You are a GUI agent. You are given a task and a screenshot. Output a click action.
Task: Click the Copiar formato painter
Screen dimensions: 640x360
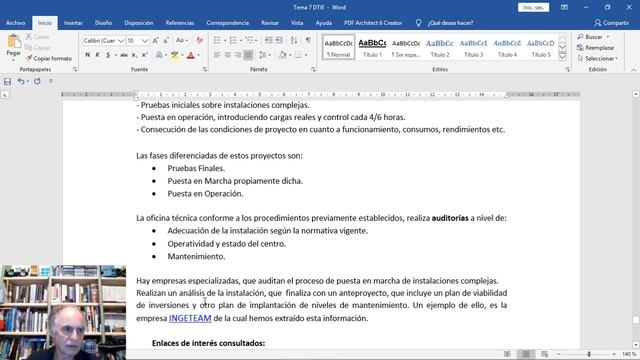click(x=49, y=58)
